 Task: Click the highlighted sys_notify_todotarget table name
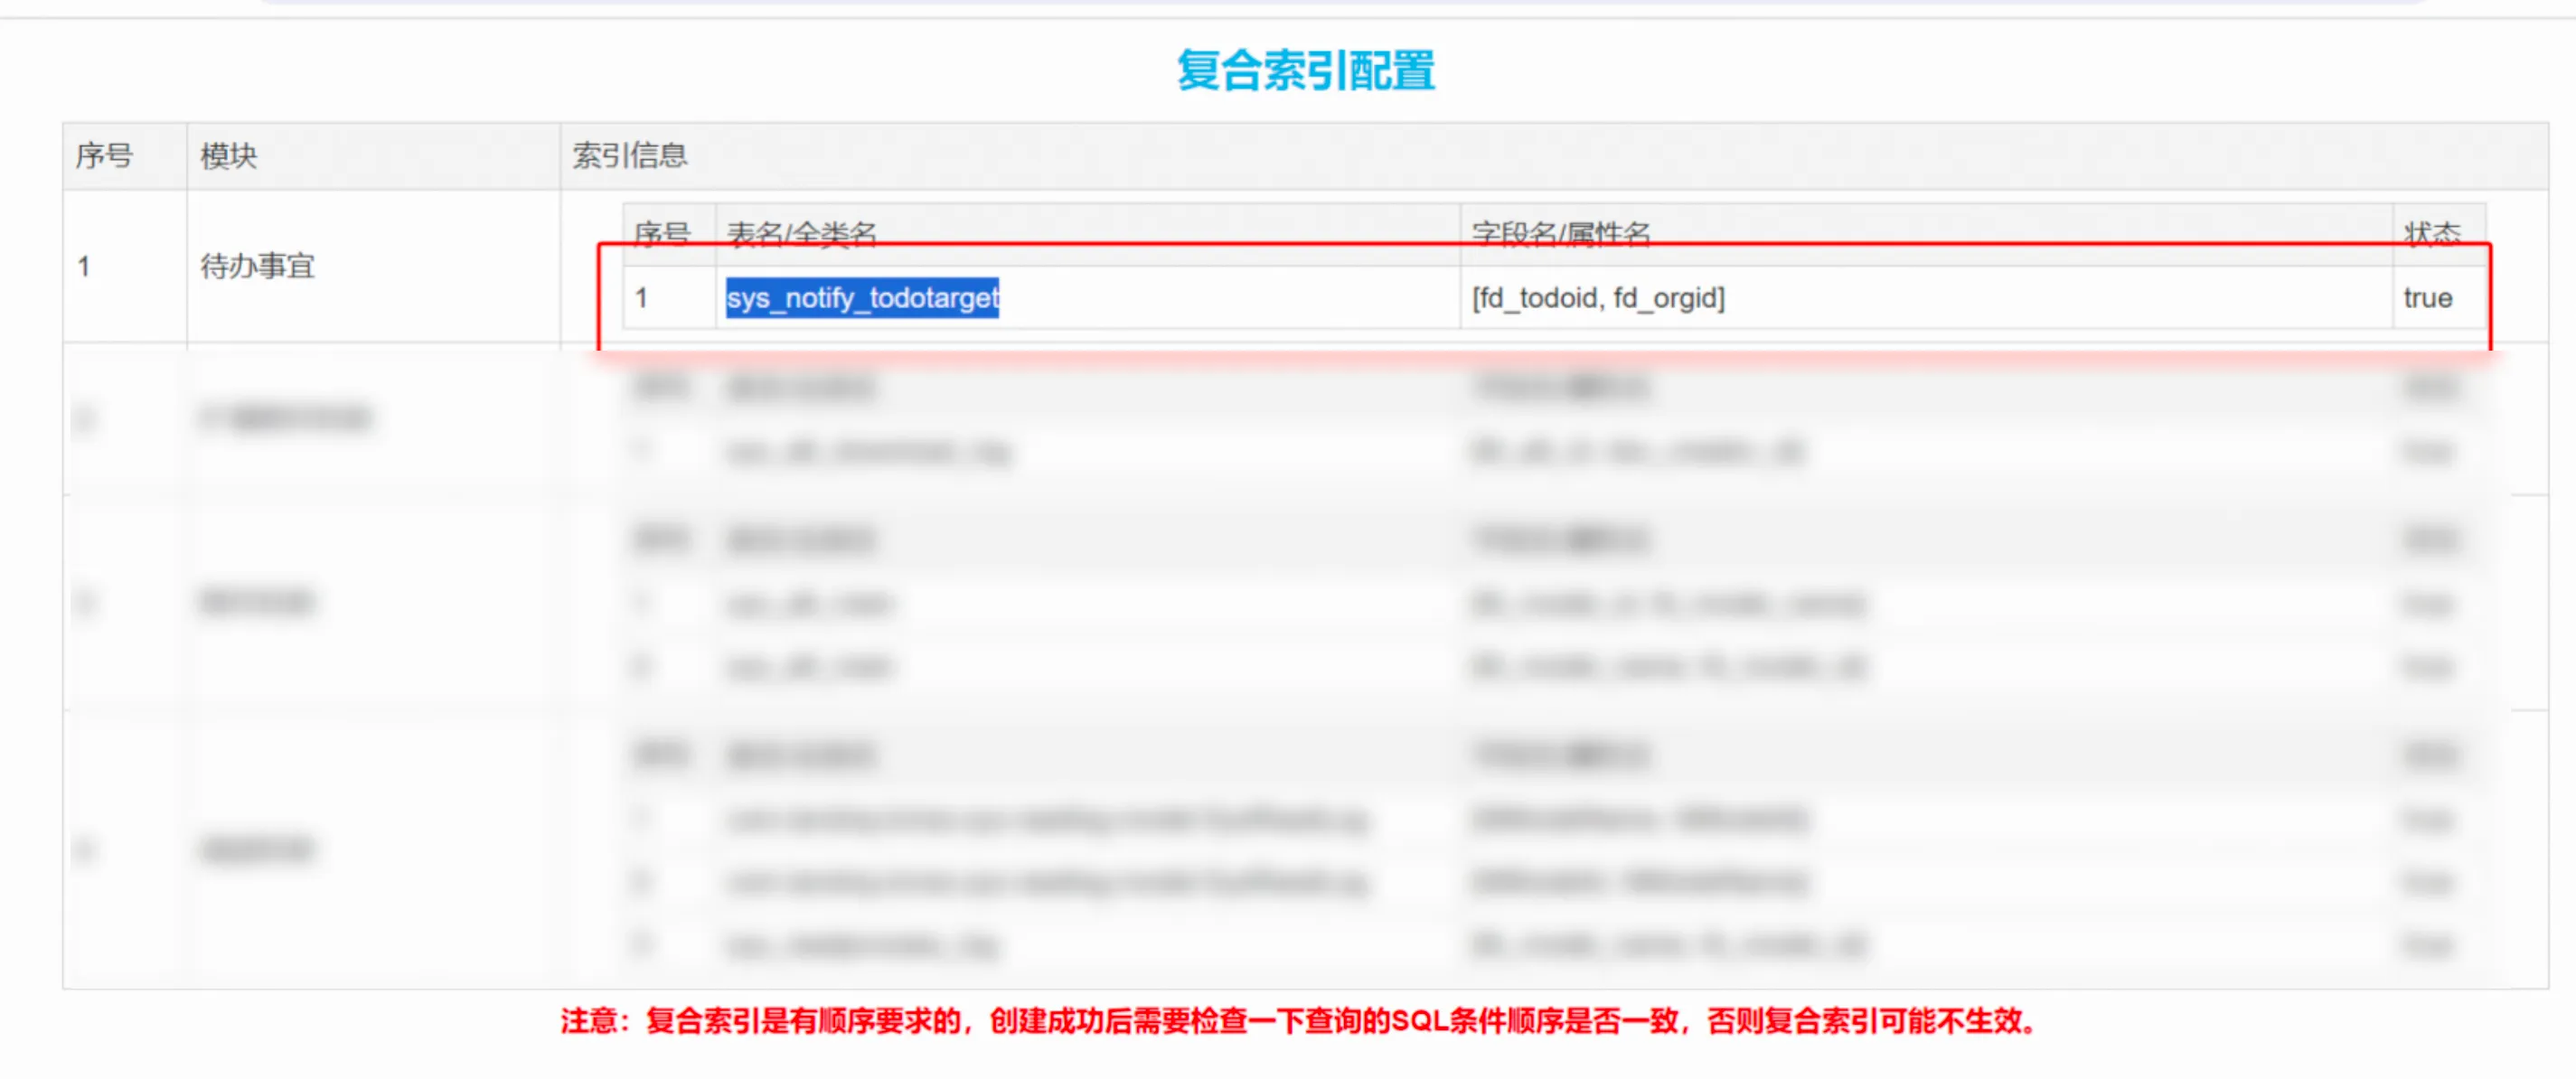pos(862,298)
